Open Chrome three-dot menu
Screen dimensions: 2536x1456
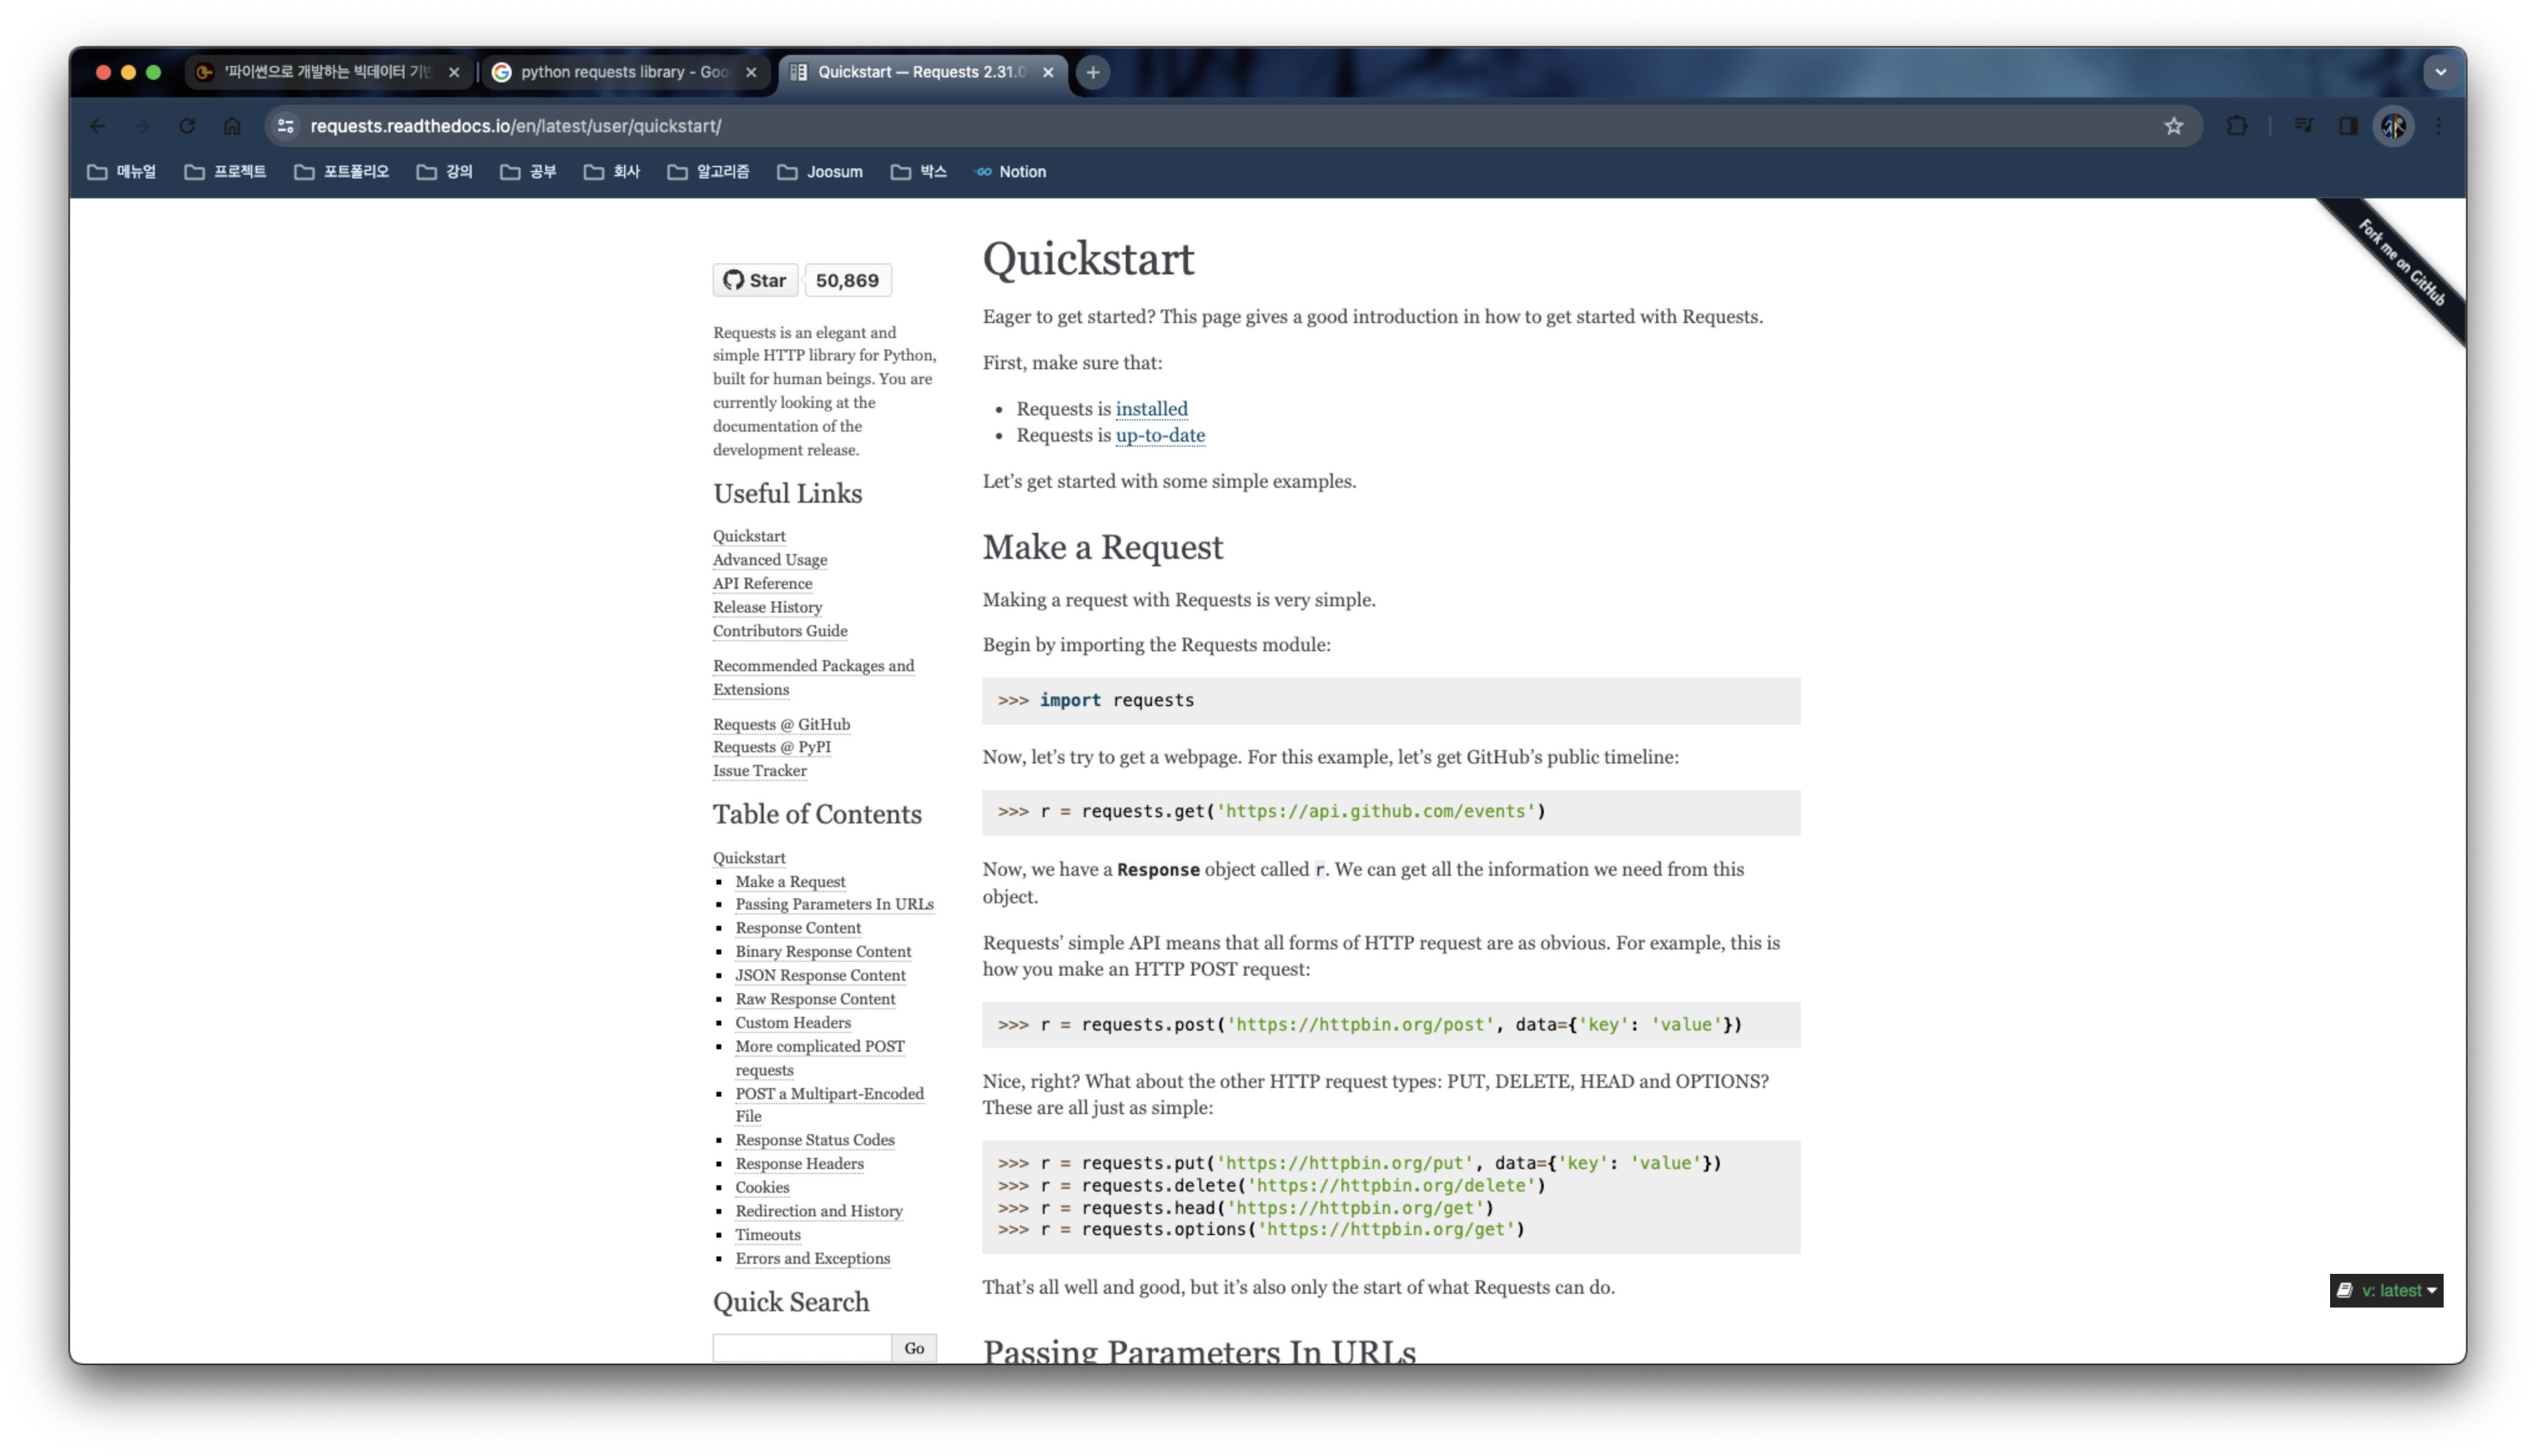[2439, 126]
